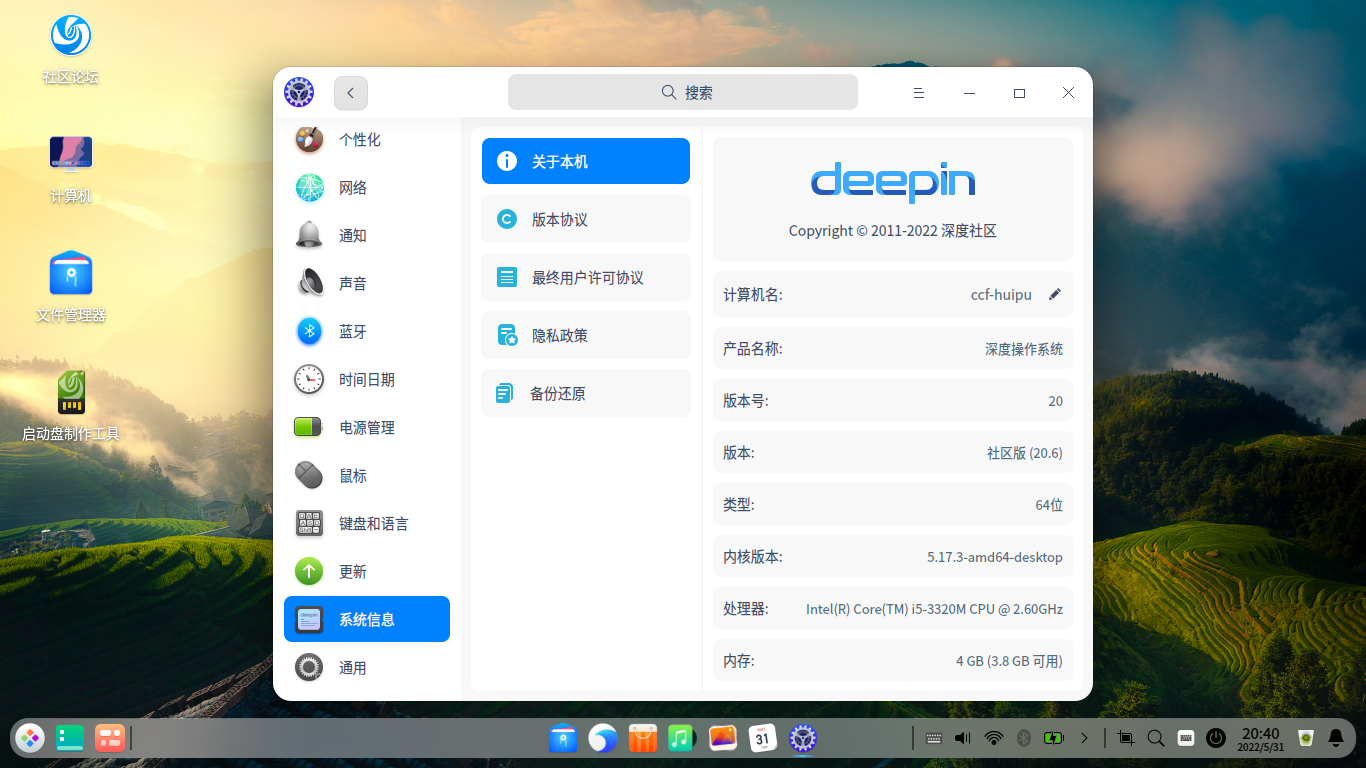The image size is (1366, 768).
Task: Go back using the back arrow button
Action: point(350,92)
